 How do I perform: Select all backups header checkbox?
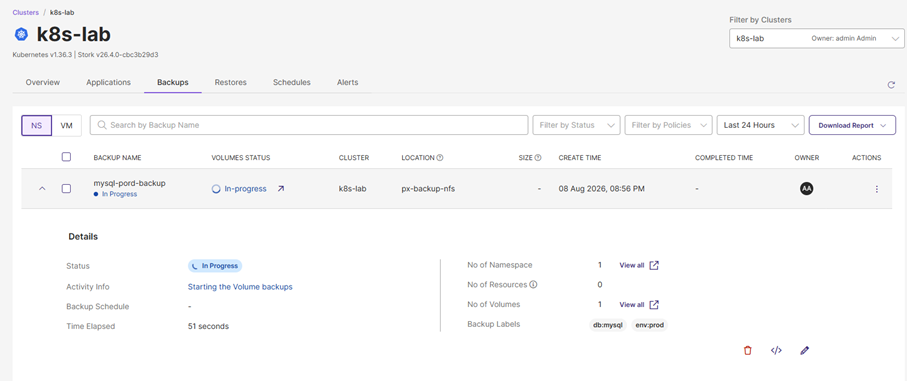coord(67,157)
